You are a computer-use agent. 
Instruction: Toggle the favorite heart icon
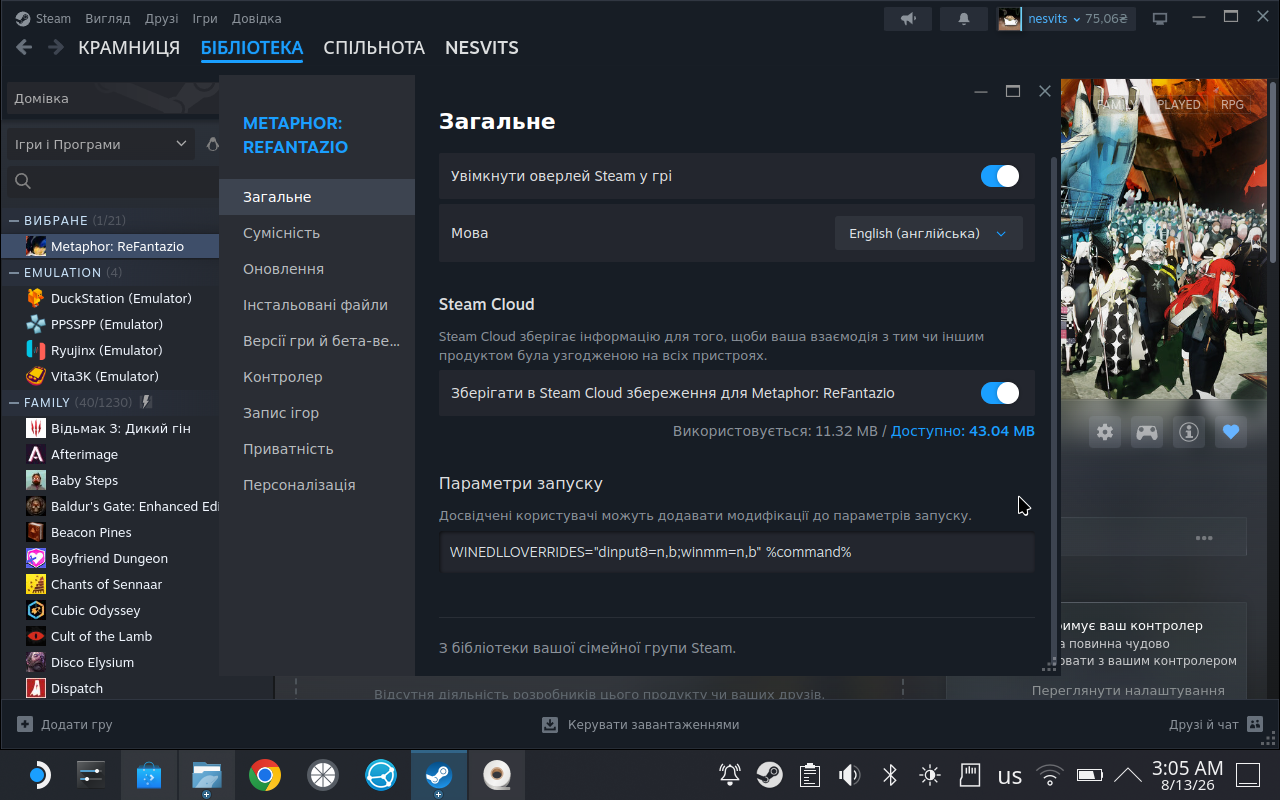[1231, 432]
